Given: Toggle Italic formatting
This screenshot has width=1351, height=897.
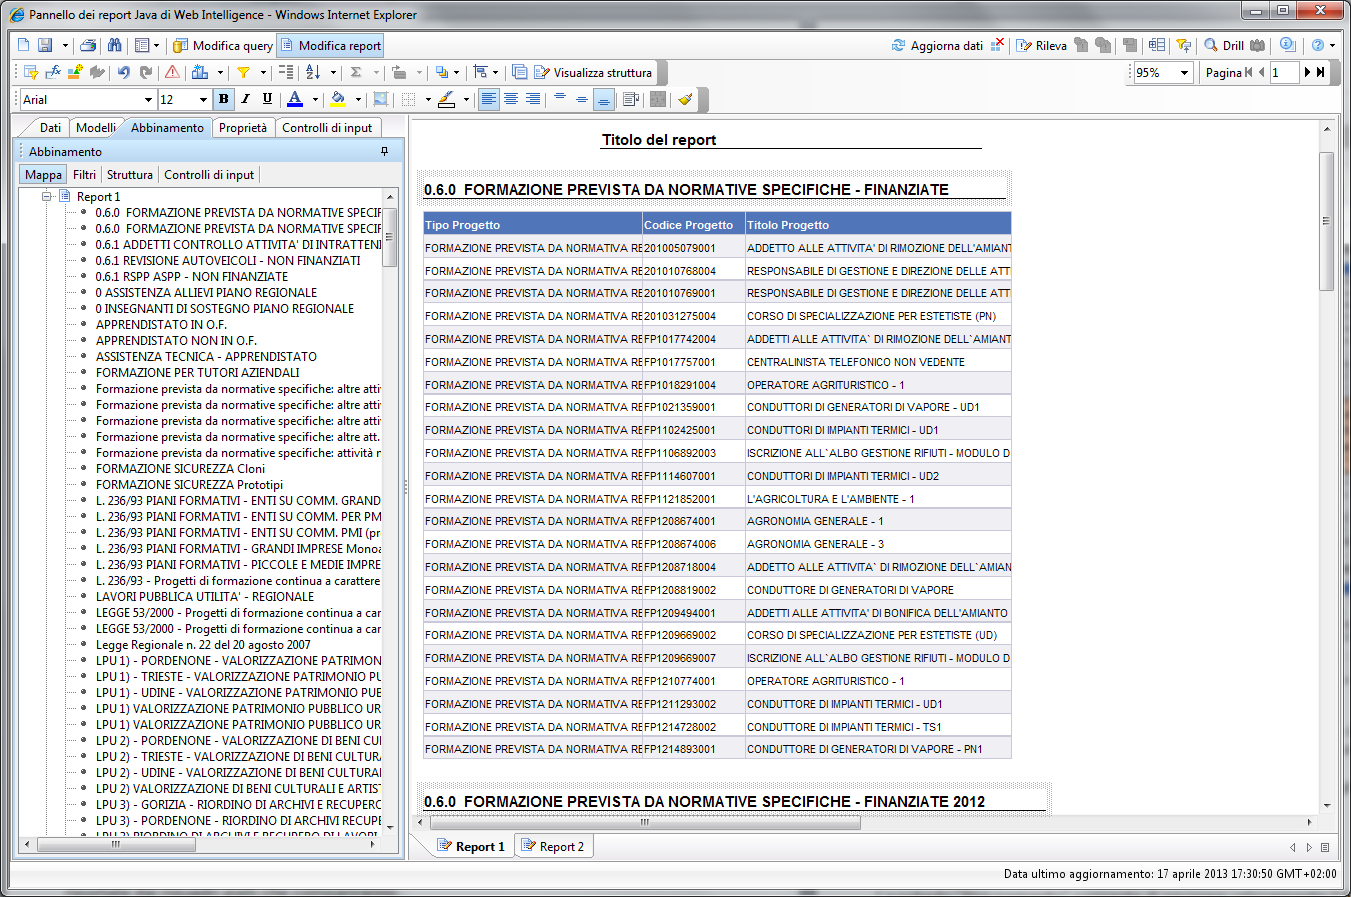Looking at the screenshot, I should (245, 99).
